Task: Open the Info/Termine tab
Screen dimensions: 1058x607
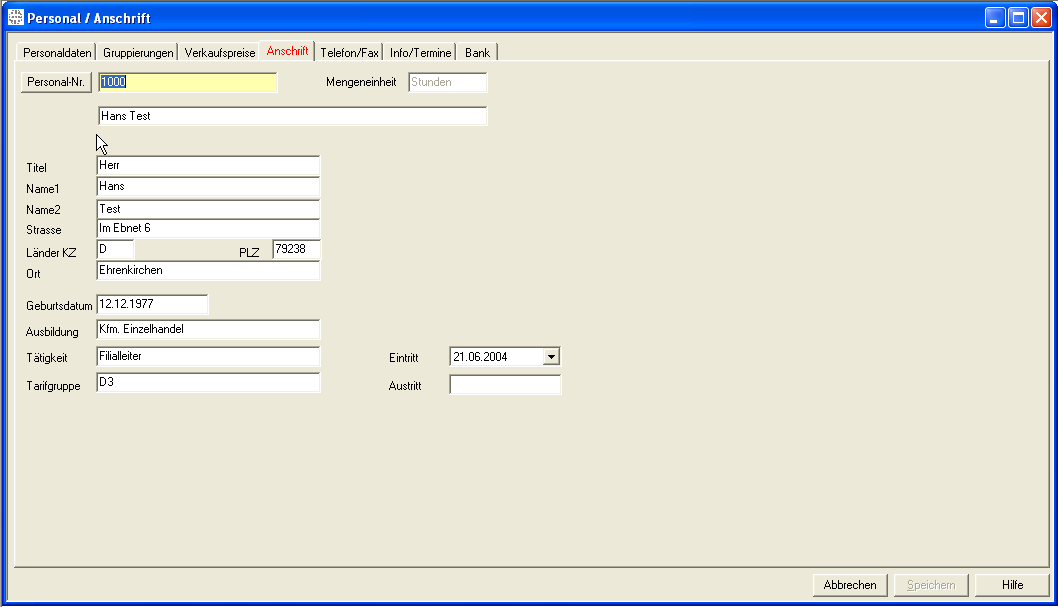Action: tap(420, 53)
